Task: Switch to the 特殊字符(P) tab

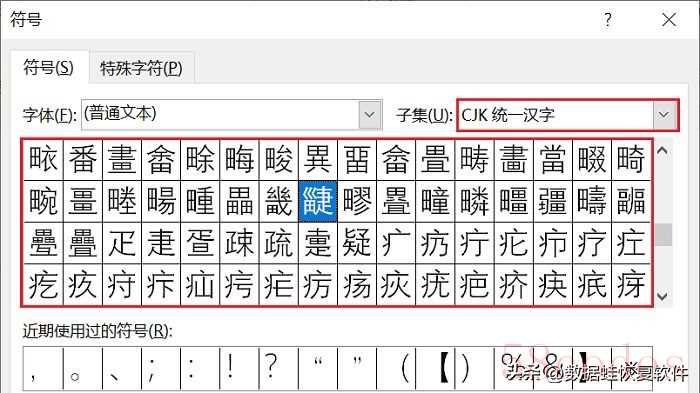Action: (x=141, y=68)
